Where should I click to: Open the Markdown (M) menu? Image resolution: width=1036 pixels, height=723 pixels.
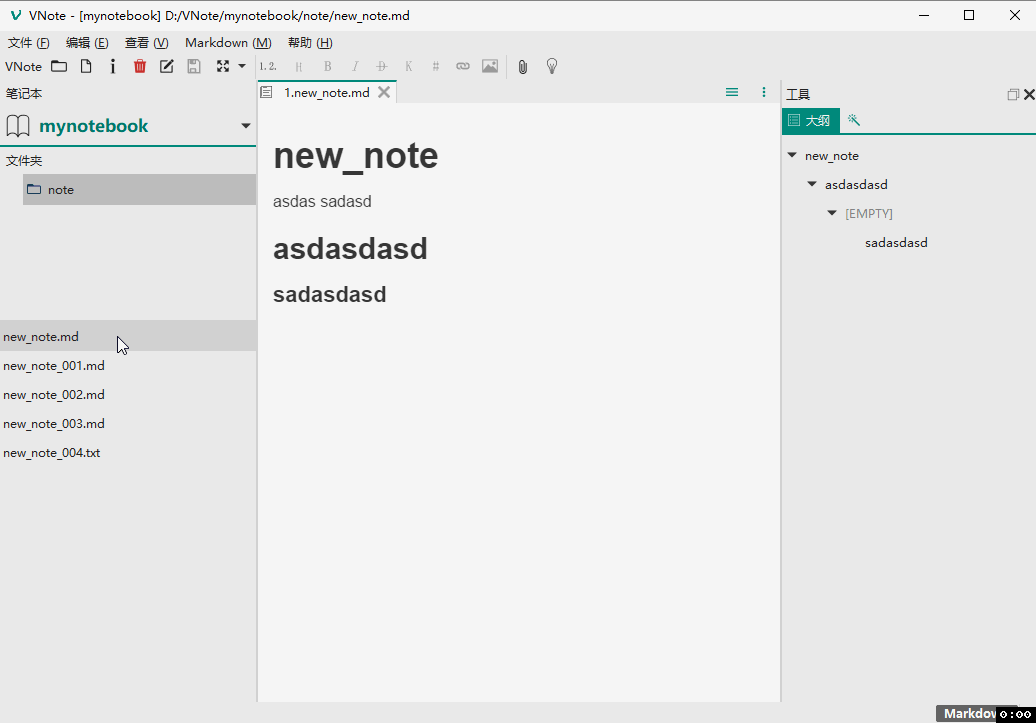tap(228, 43)
